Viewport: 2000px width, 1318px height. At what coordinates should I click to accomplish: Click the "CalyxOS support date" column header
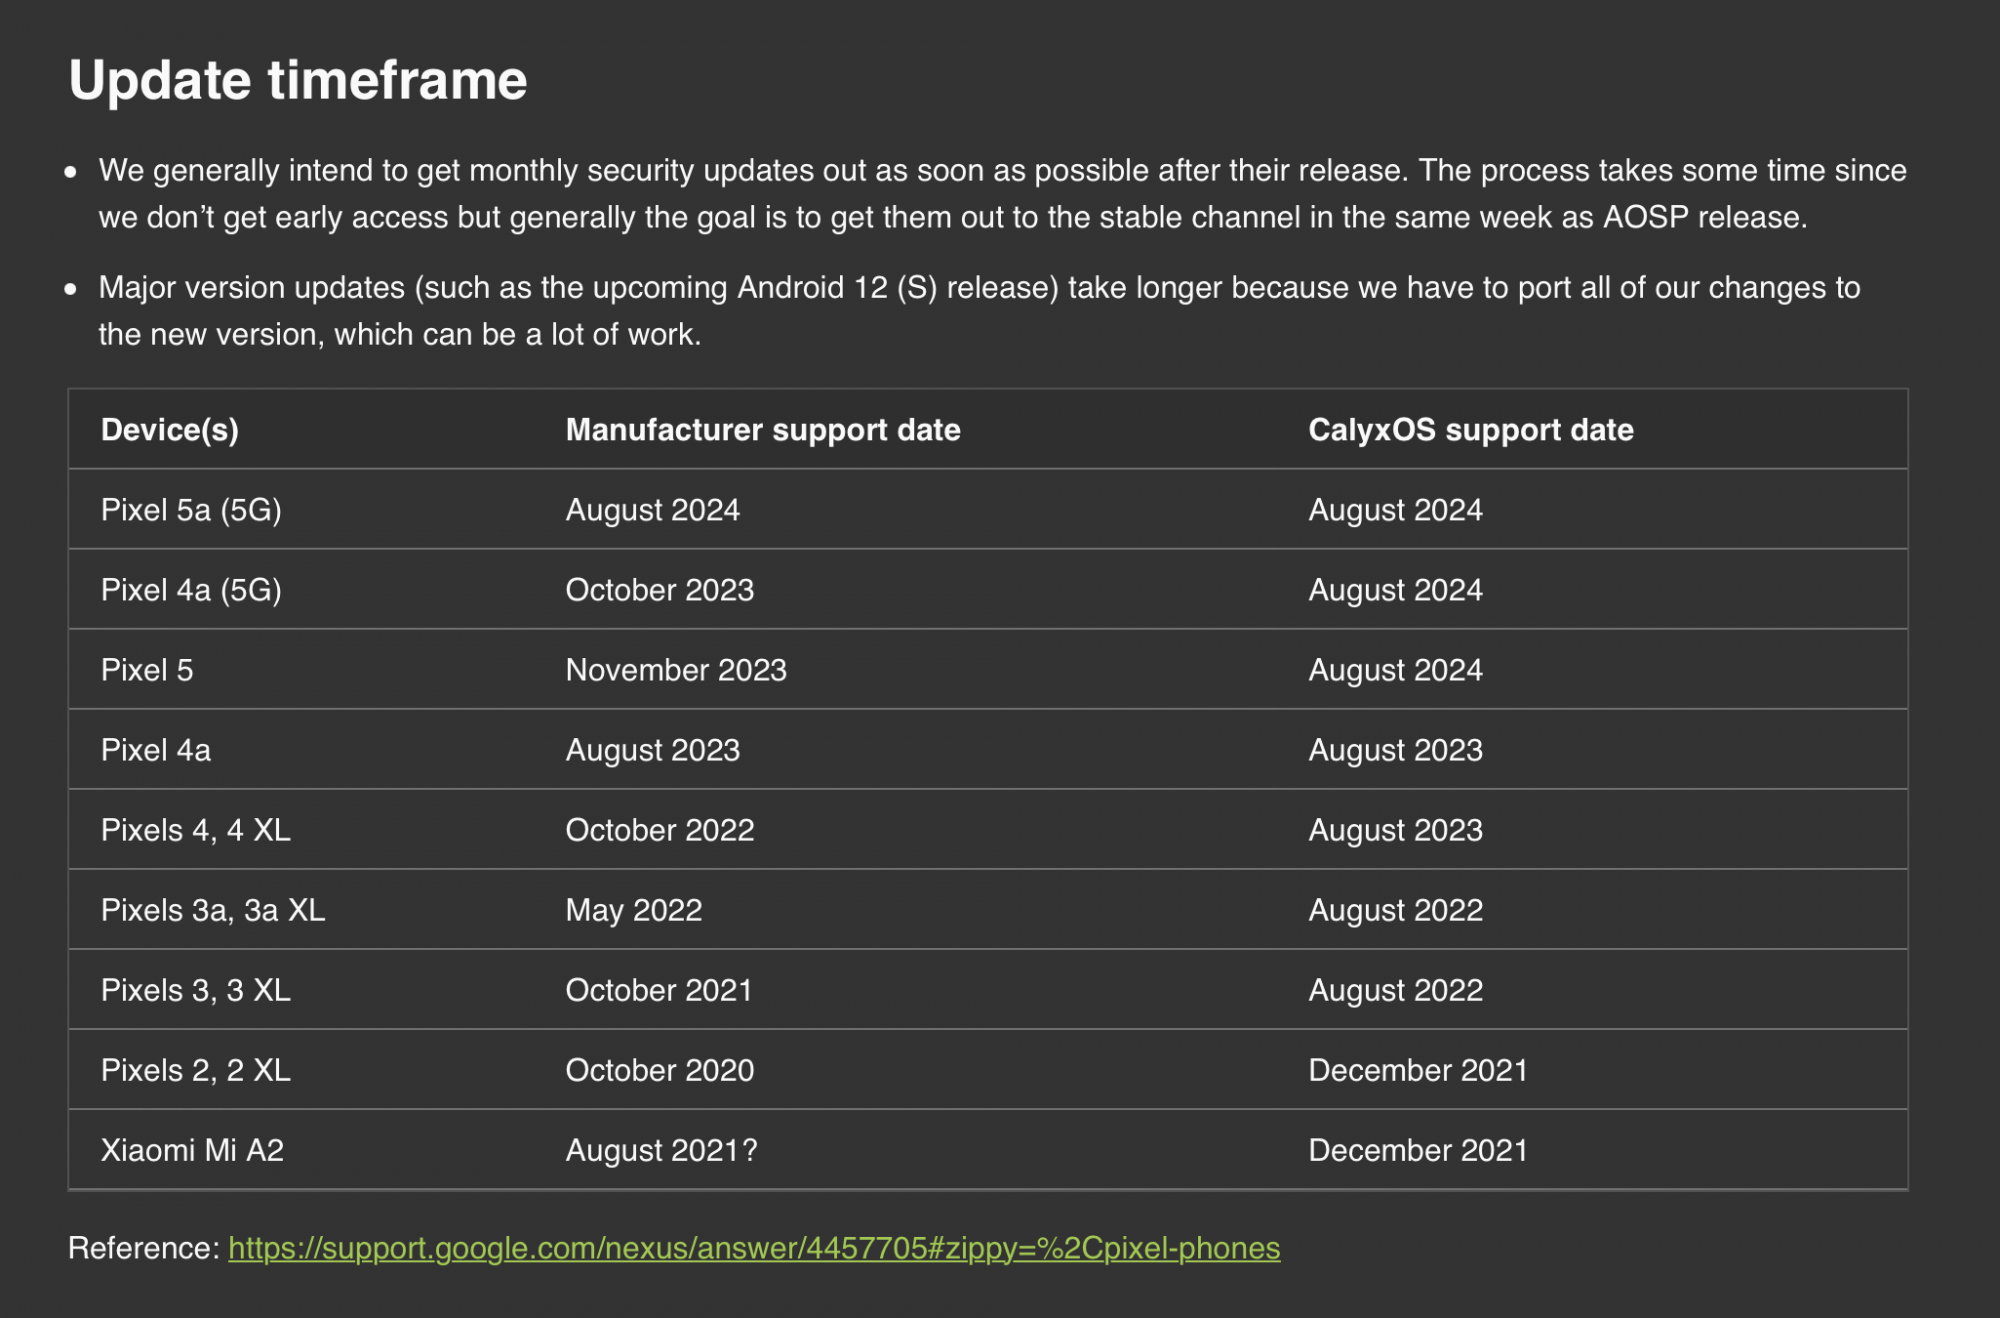pyautogui.click(x=1470, y=430)
